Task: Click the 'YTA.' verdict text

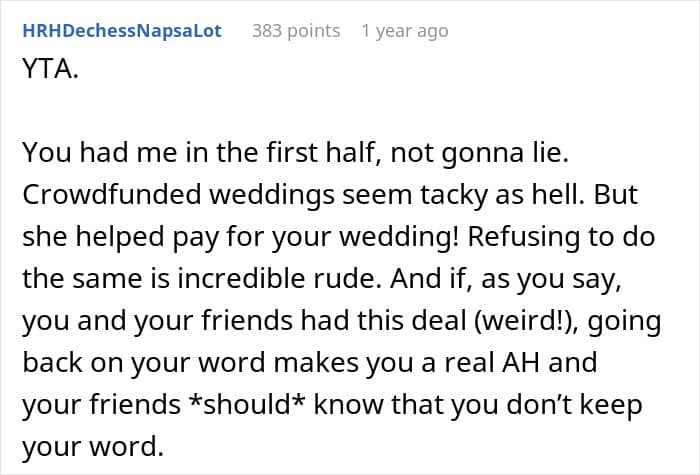Action: (x=50, y=69)
